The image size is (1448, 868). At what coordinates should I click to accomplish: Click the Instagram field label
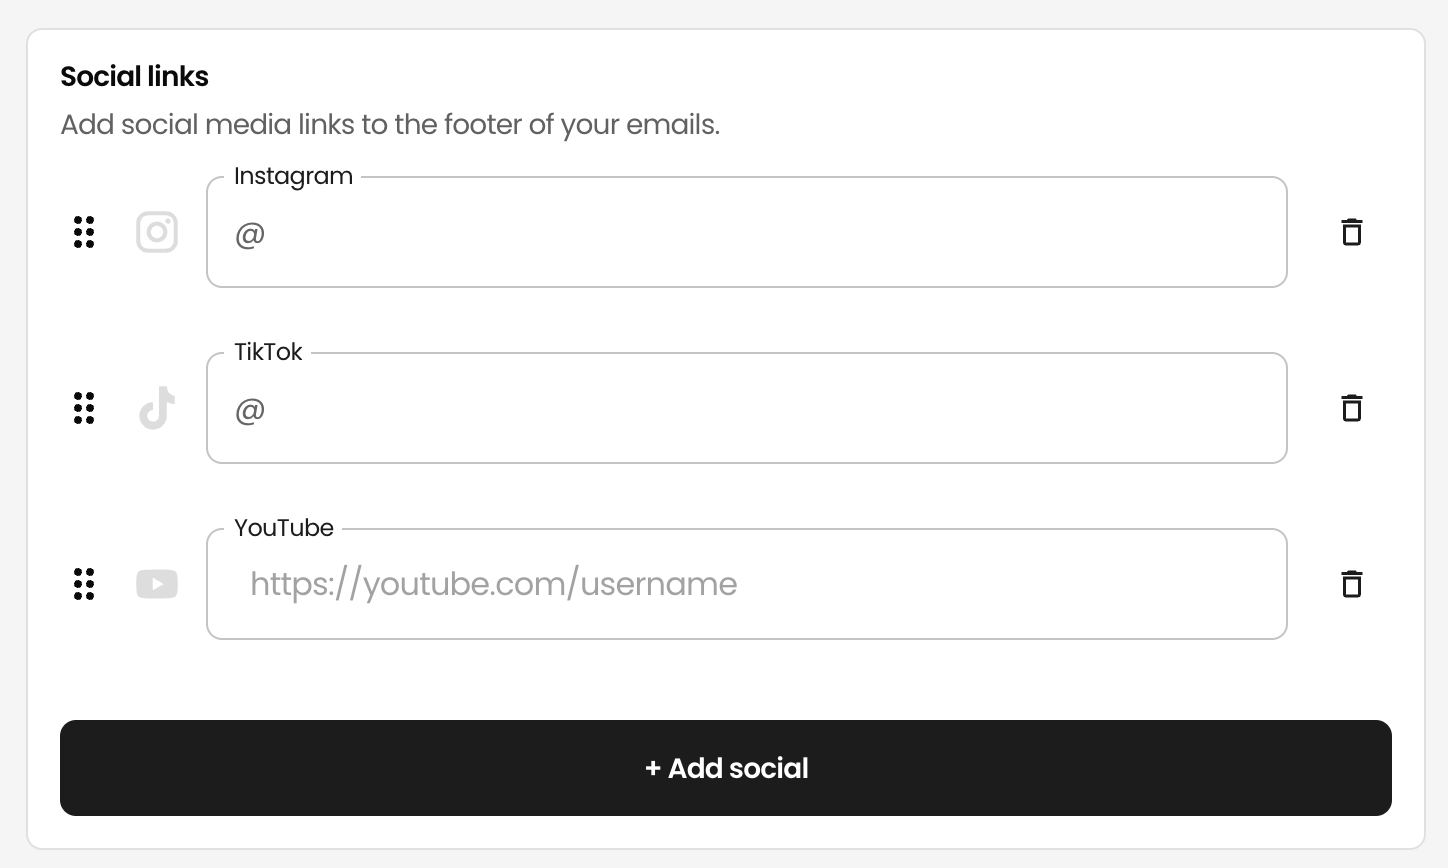(x=293, y=177)
